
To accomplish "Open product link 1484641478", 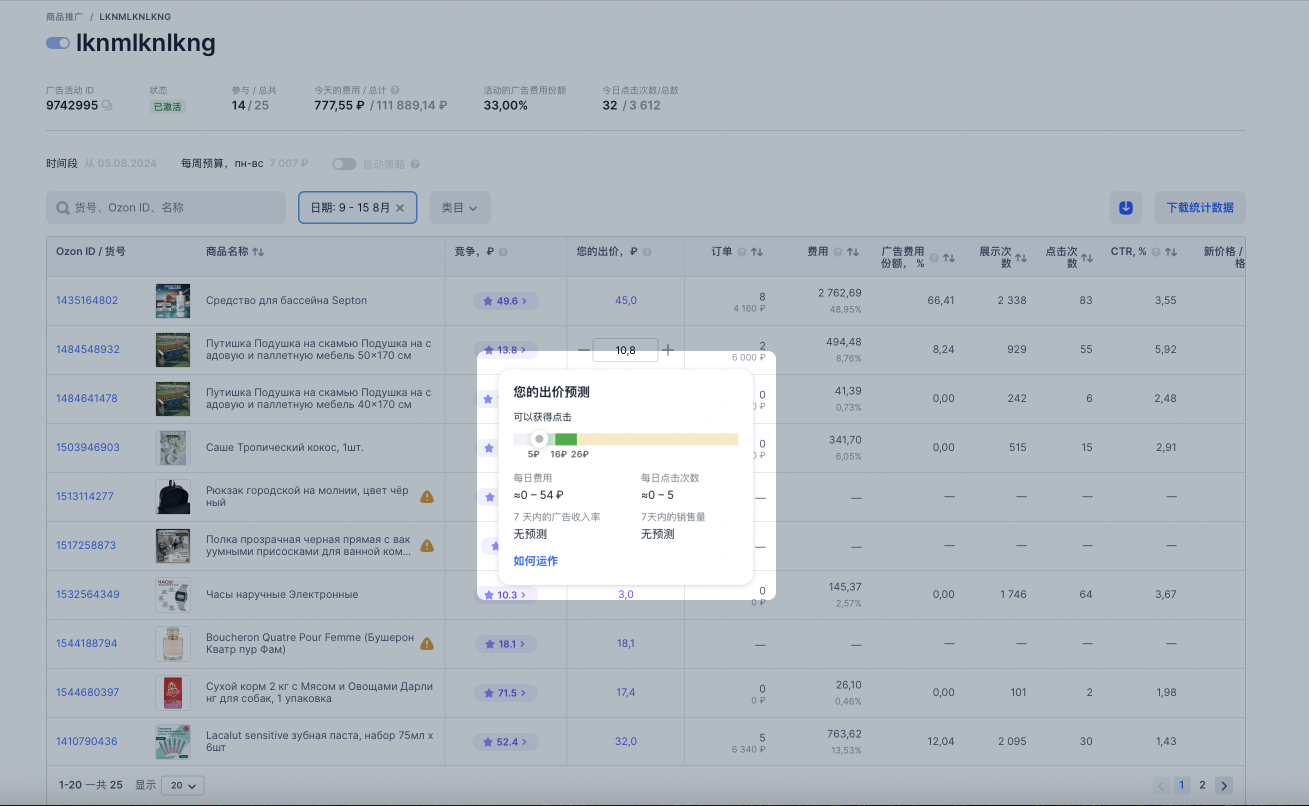I will tap(87, 398).
